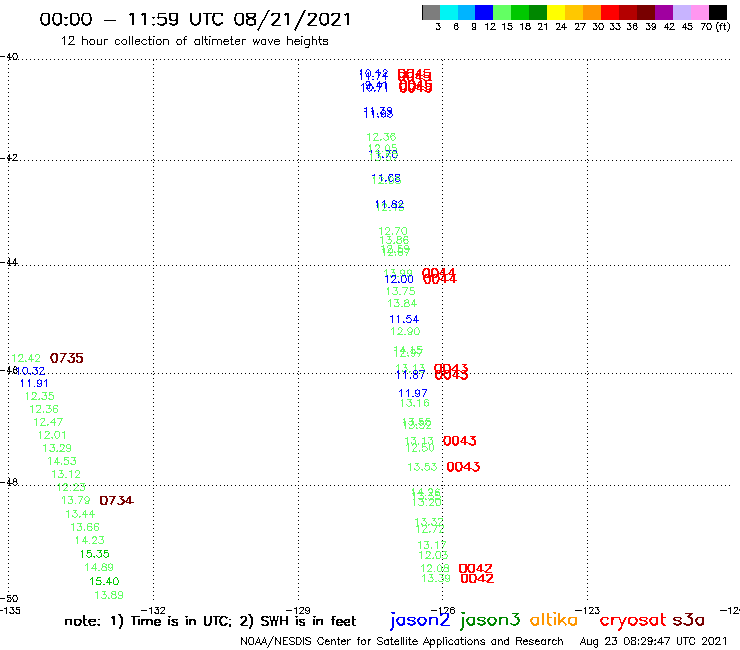Select wave height value 12.35

tap(40, 396)
